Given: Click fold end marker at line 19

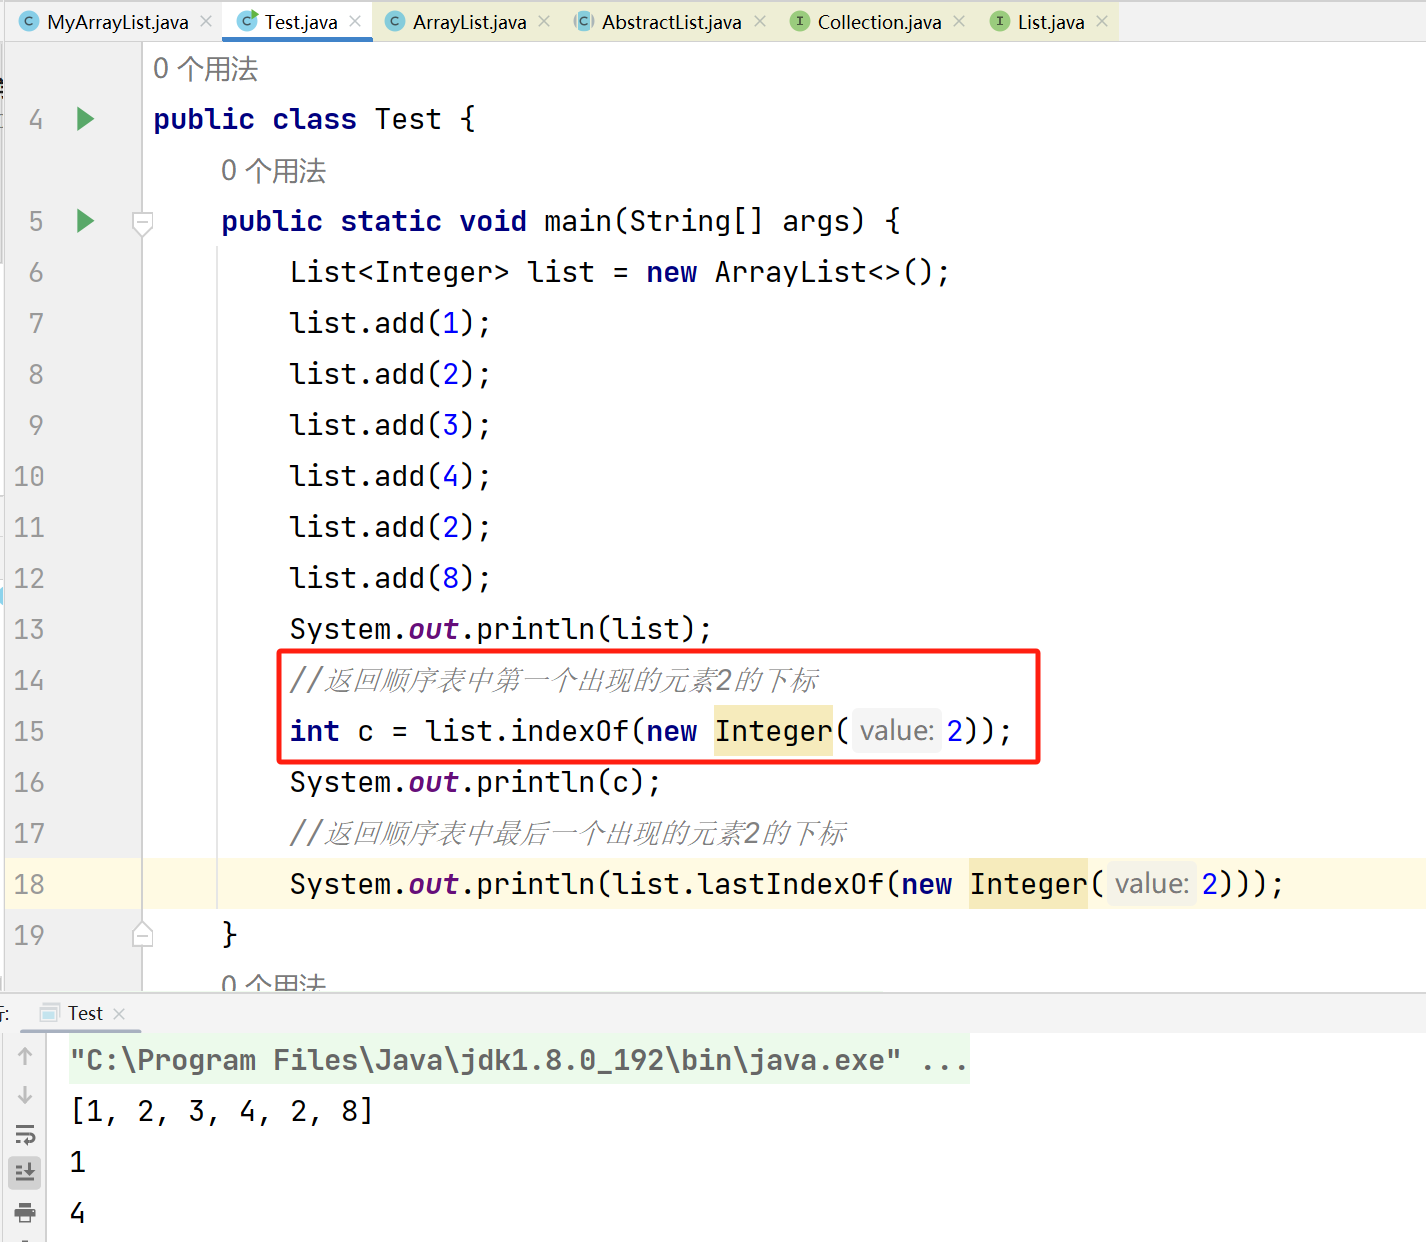Looking at the screenshot, I should pos(143,934).
